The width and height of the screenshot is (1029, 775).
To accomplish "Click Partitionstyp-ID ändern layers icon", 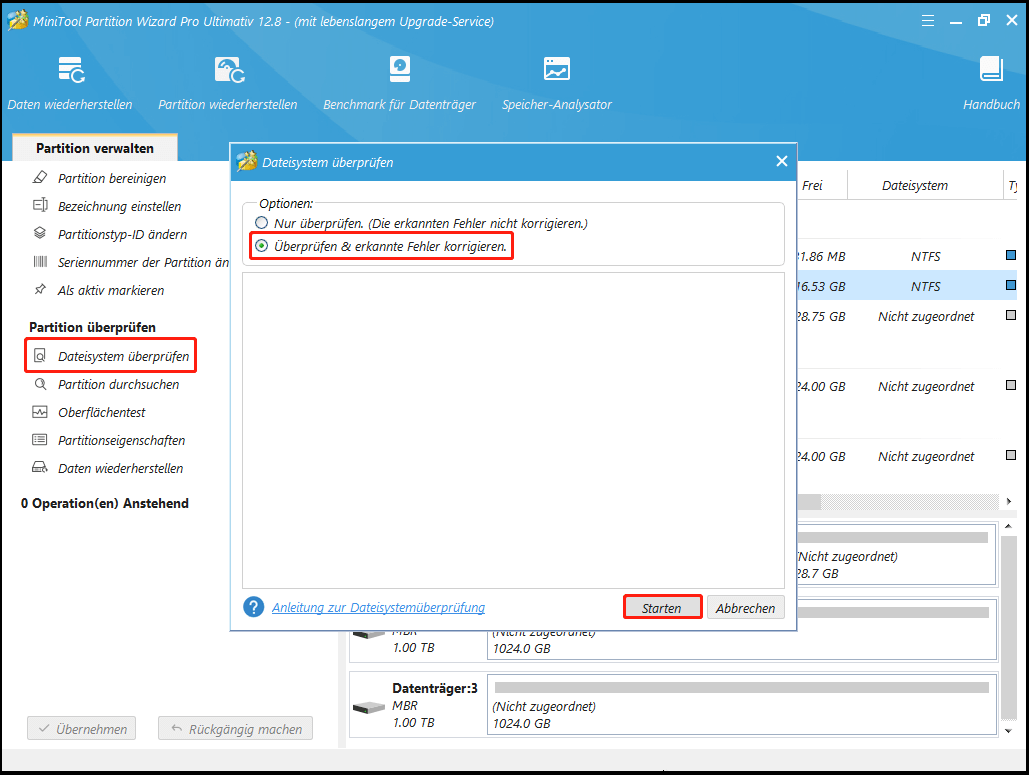I will [40, 234].
